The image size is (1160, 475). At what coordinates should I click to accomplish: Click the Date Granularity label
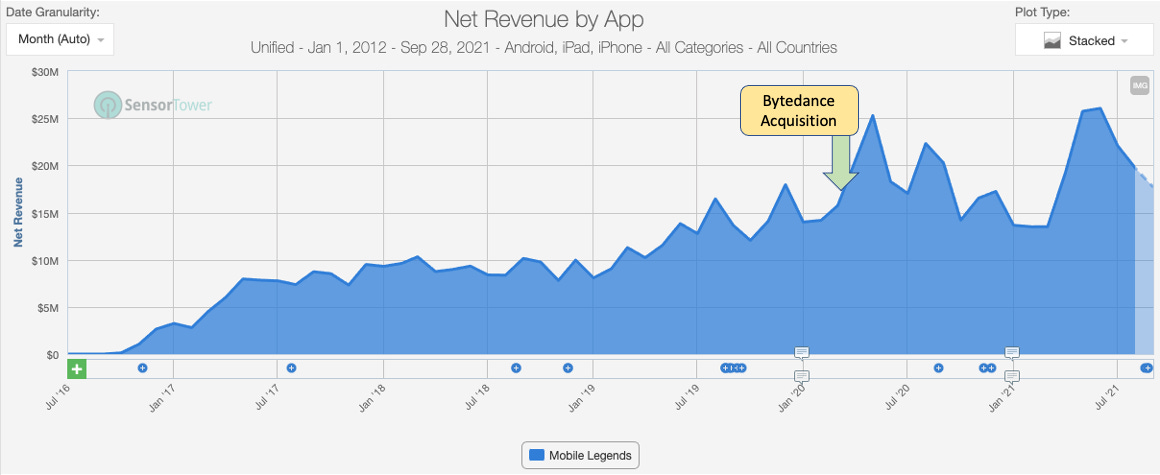point(53,13)
